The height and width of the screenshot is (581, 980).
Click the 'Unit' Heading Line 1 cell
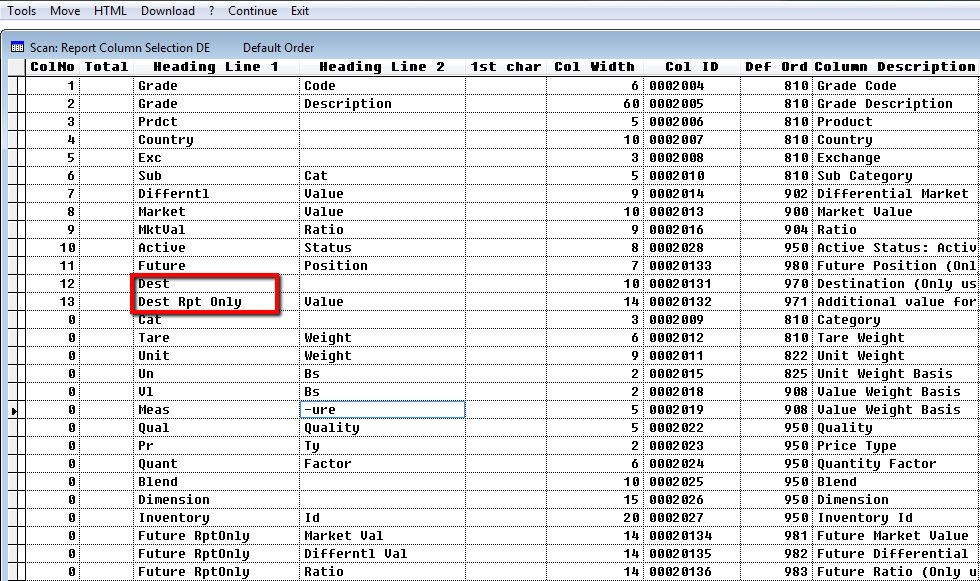click(216, 355)
